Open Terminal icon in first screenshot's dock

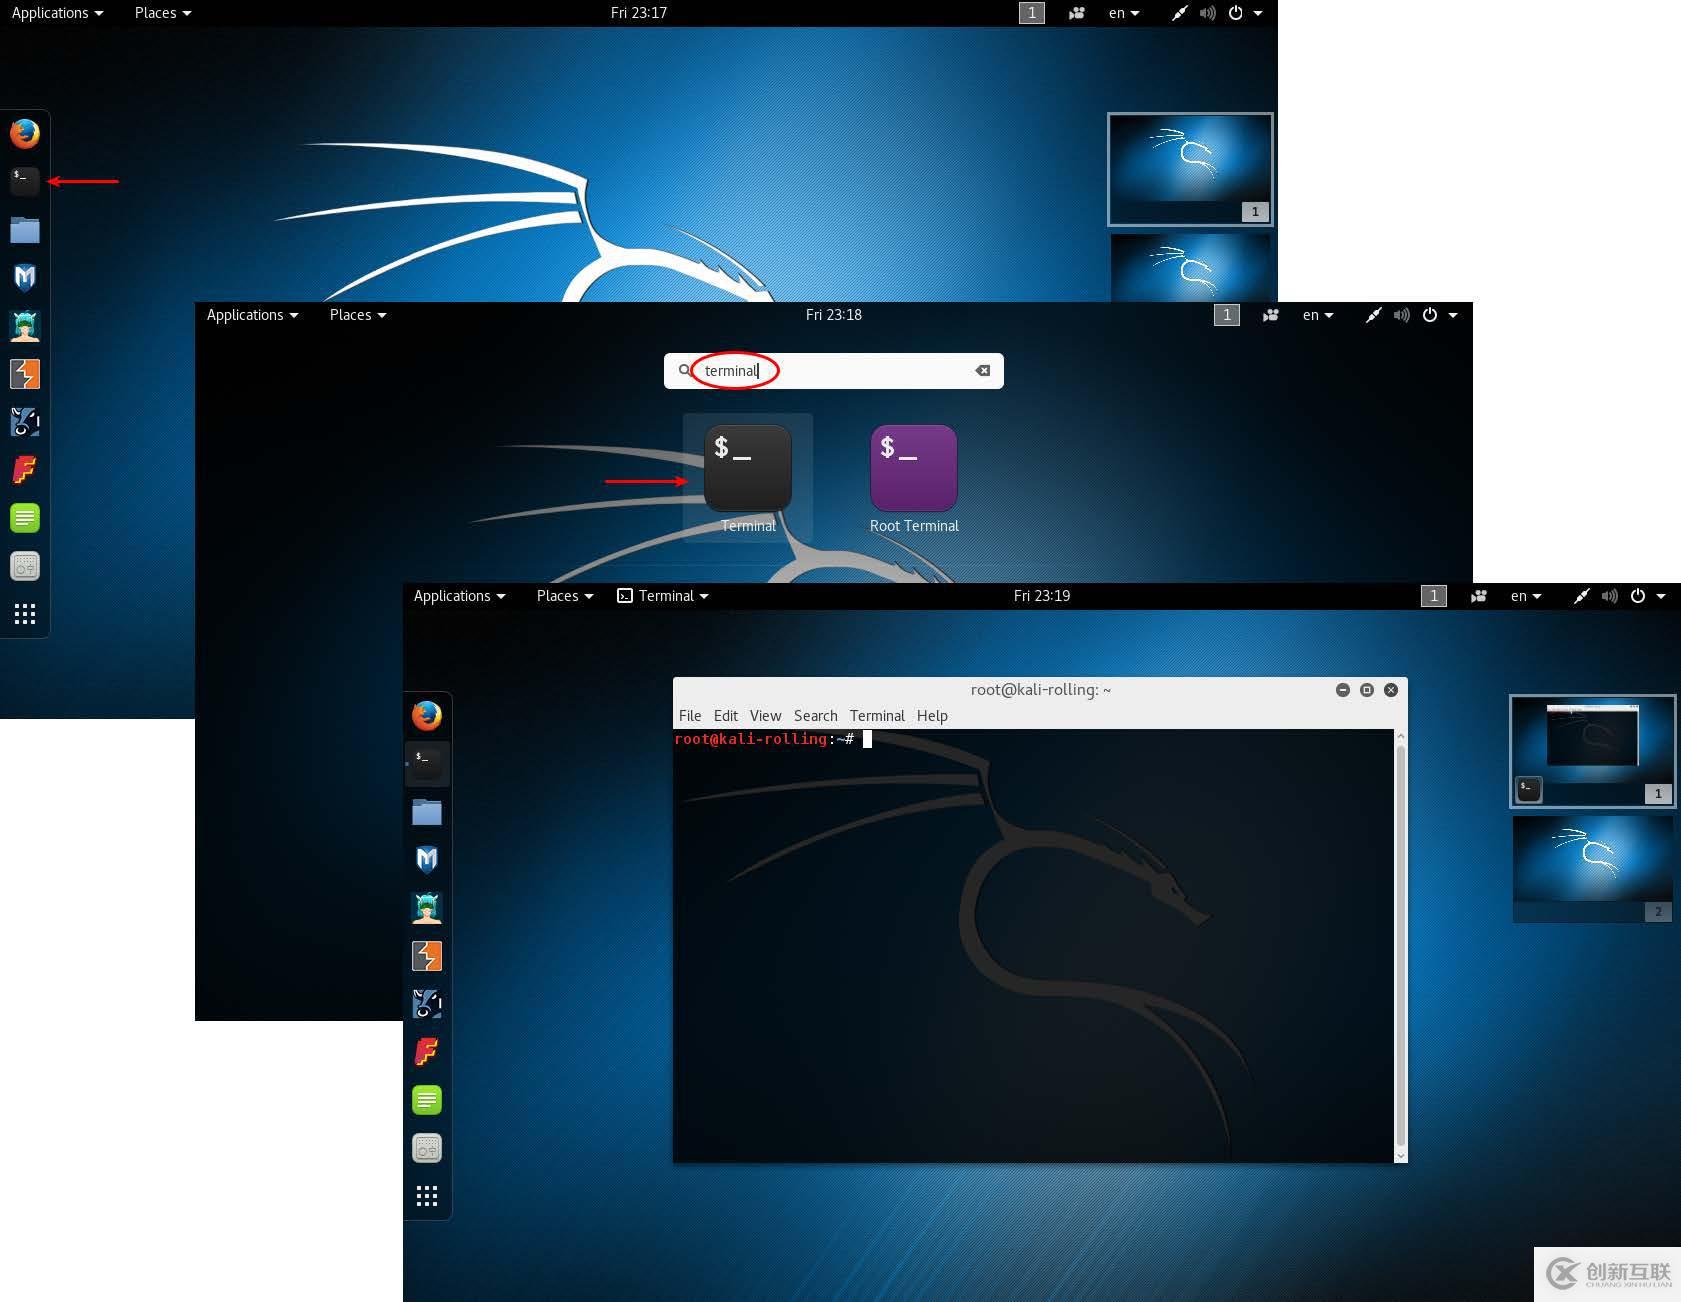25,181
